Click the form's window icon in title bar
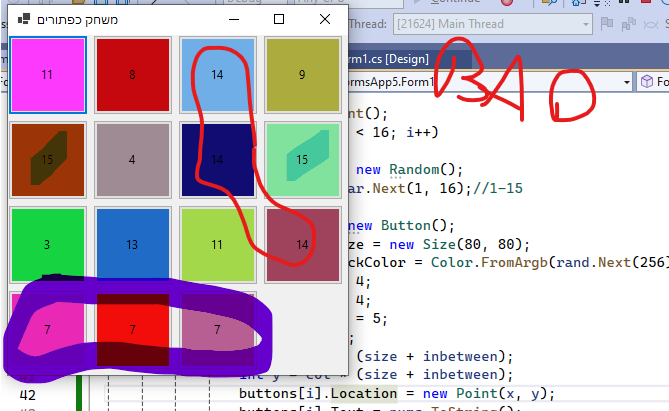 coord(24,19)
